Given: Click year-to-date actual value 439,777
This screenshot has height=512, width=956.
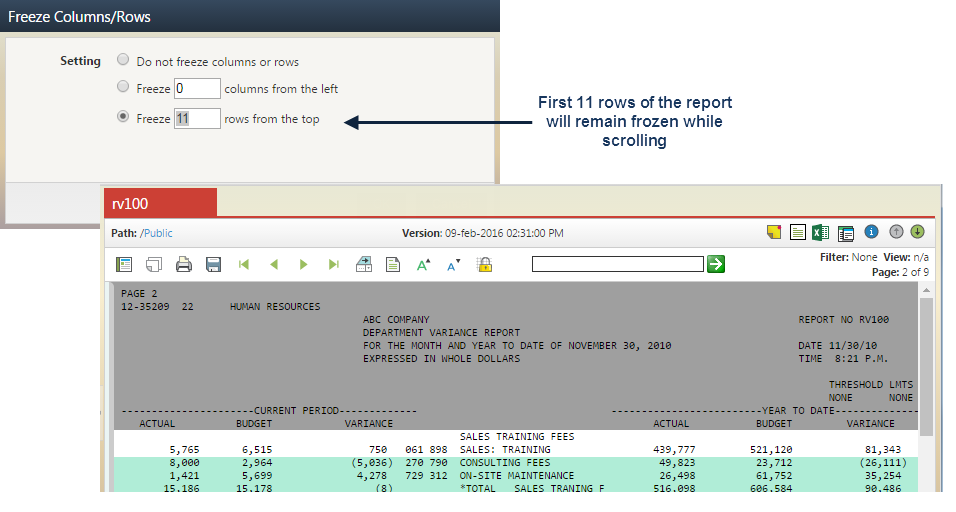Looking at the screenshot, I should 674,449.
